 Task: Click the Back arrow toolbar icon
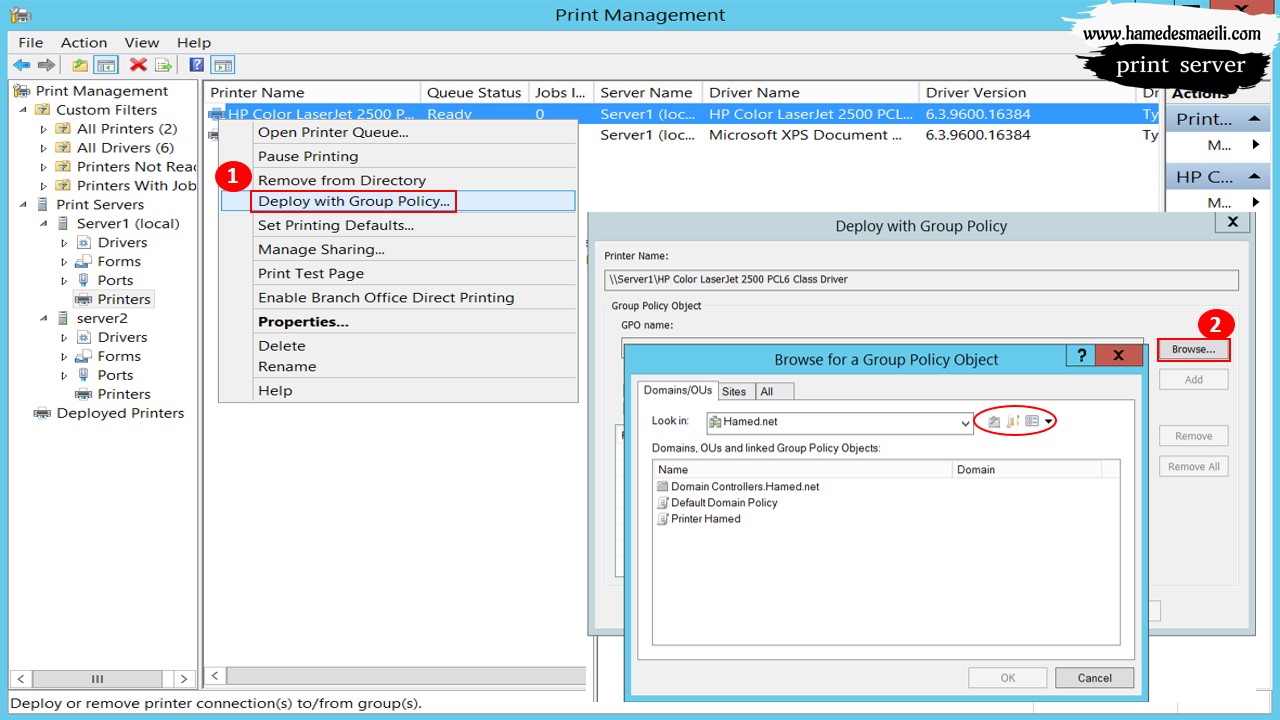pos(21,65)
